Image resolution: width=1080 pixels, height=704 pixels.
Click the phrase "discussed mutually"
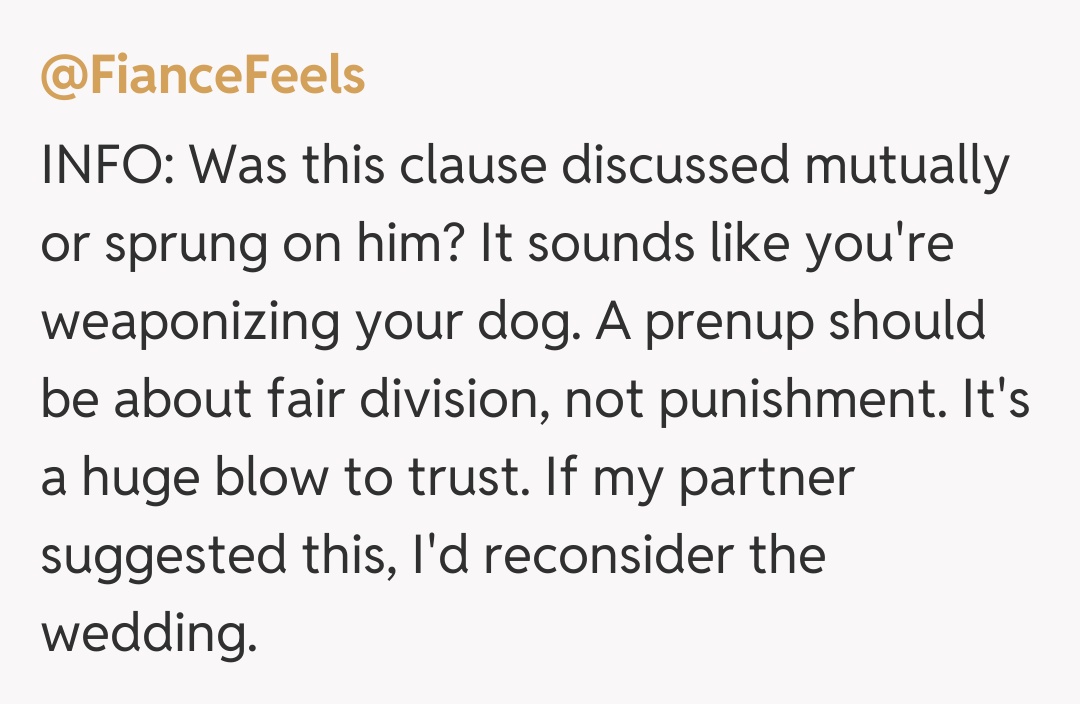783,166
